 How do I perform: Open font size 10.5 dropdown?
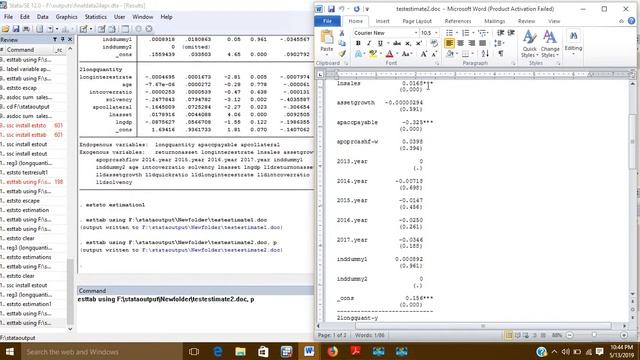tap(436, 33)
